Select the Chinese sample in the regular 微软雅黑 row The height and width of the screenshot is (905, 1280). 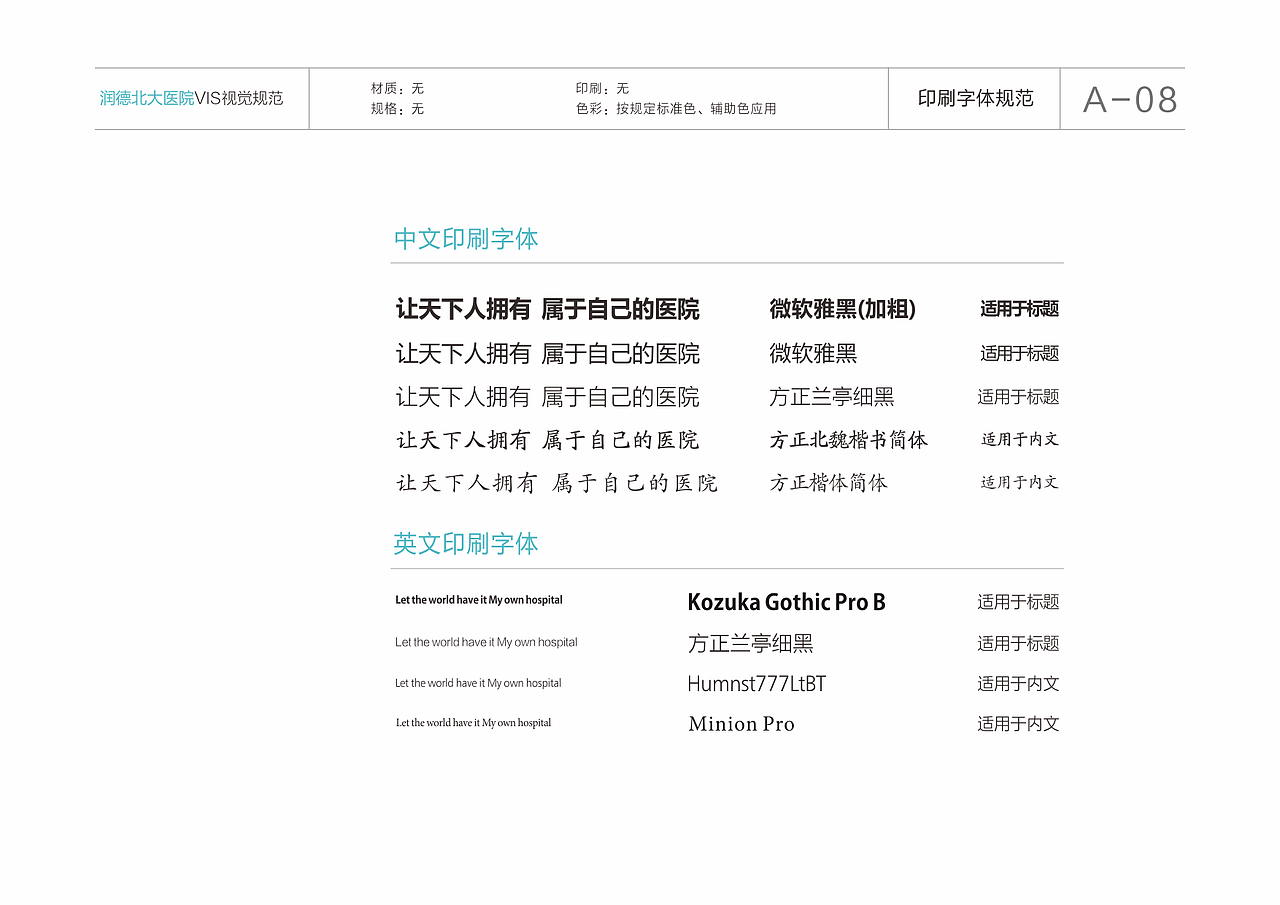pos(548,353)
